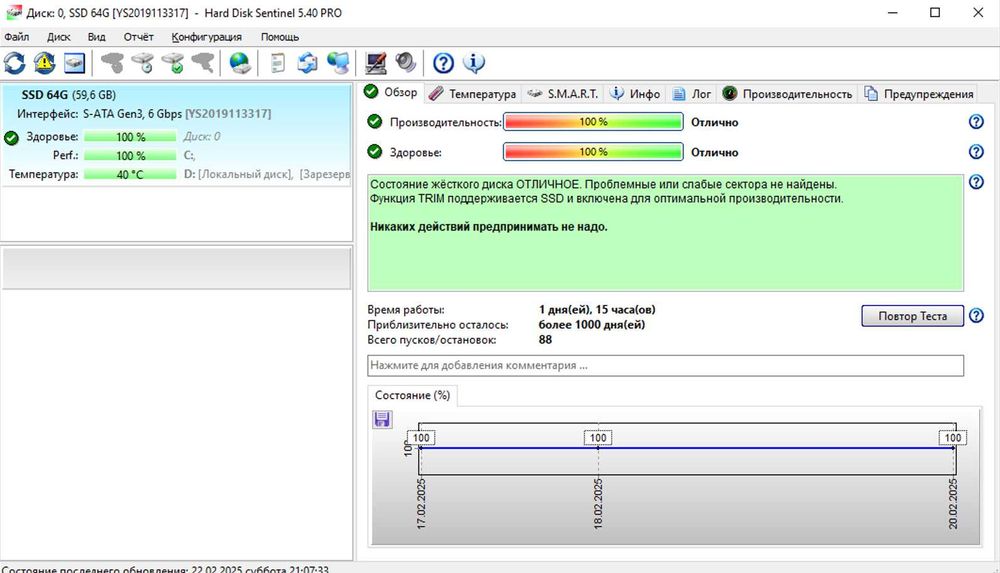Viewport: 1000px width, 573px height.
Task: Click the Perf. 100 % bar in disk list
Action: (130, 156)
